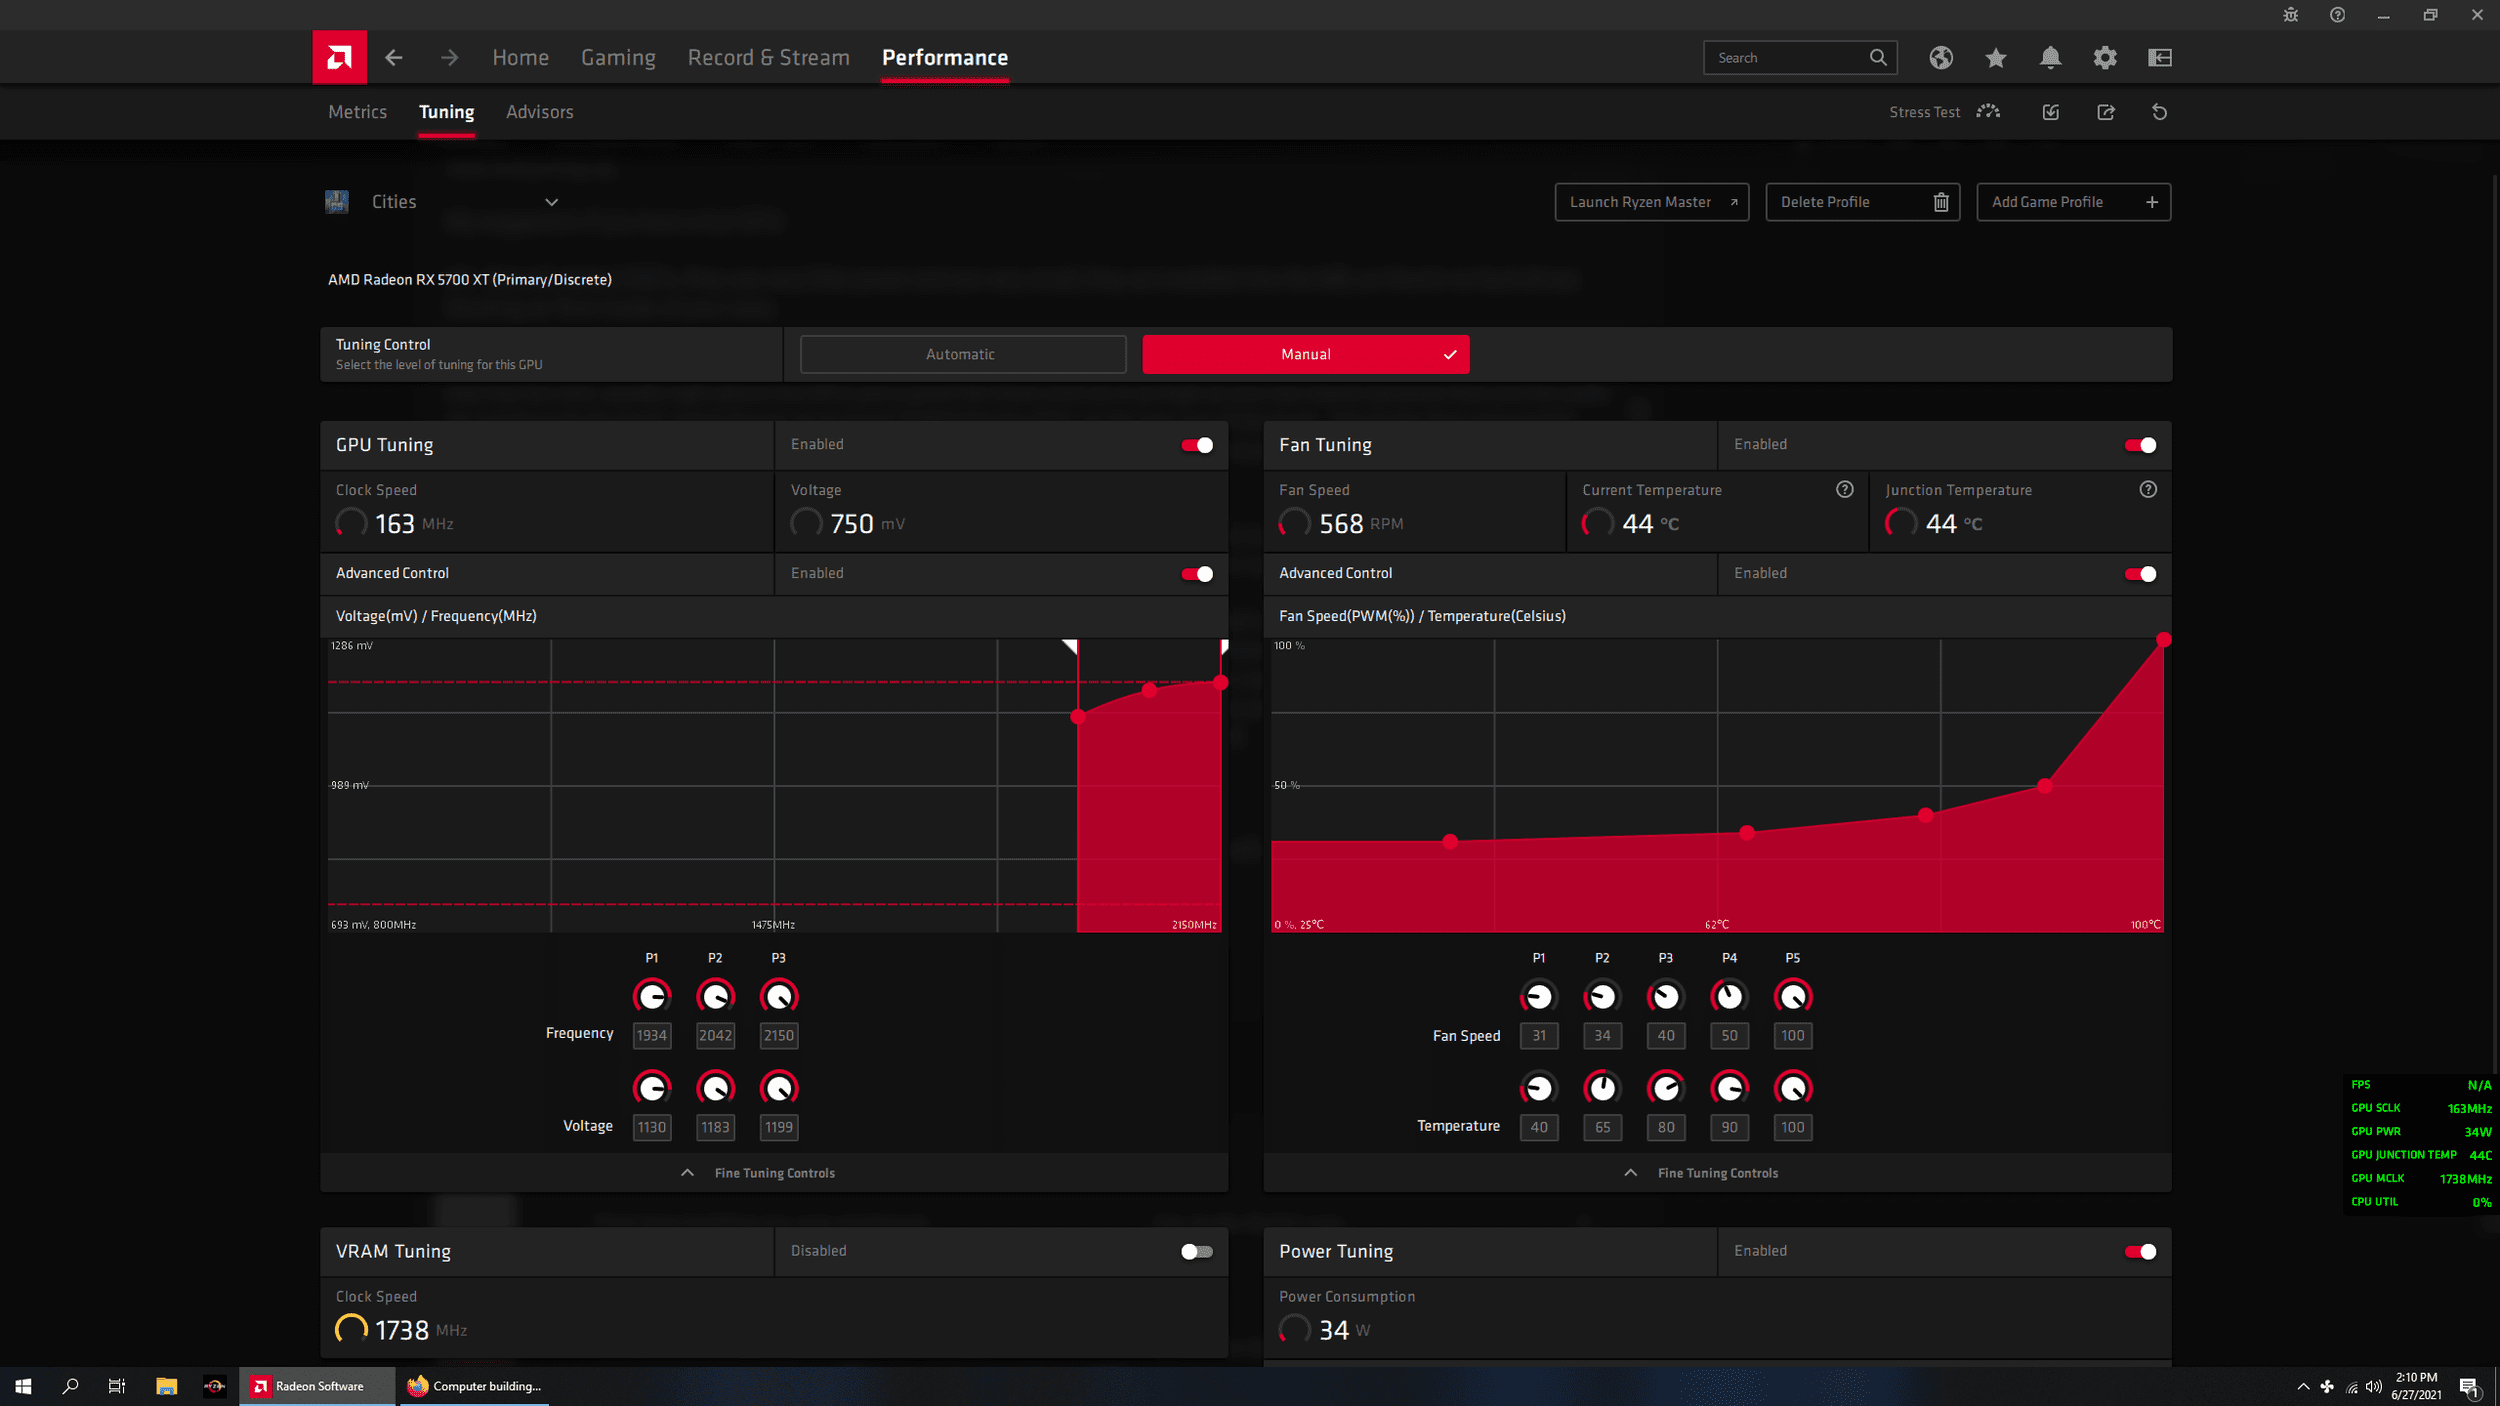
Task: Open the Home tab
Action: [520, 58]
